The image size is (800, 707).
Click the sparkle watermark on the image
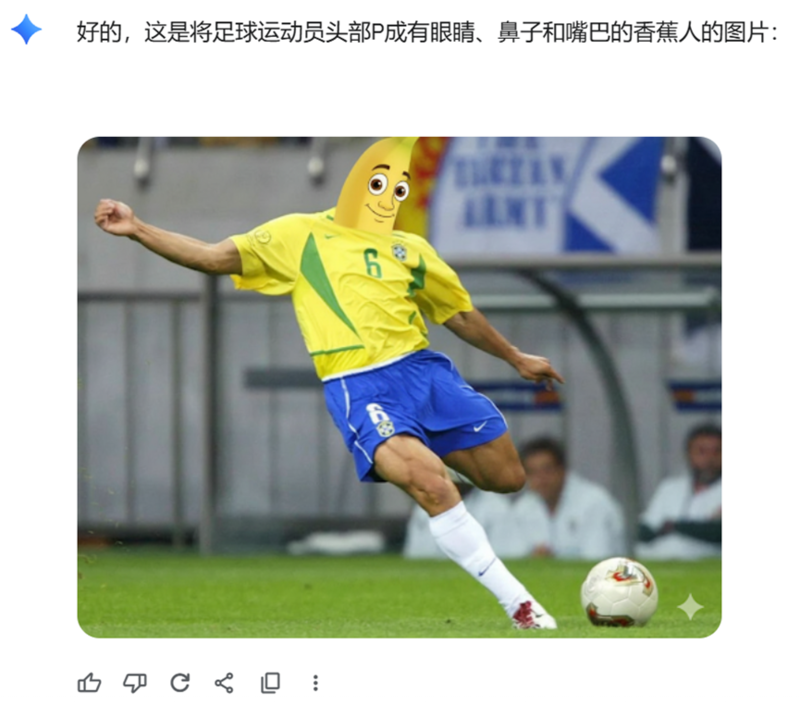[x=690, y=606]
